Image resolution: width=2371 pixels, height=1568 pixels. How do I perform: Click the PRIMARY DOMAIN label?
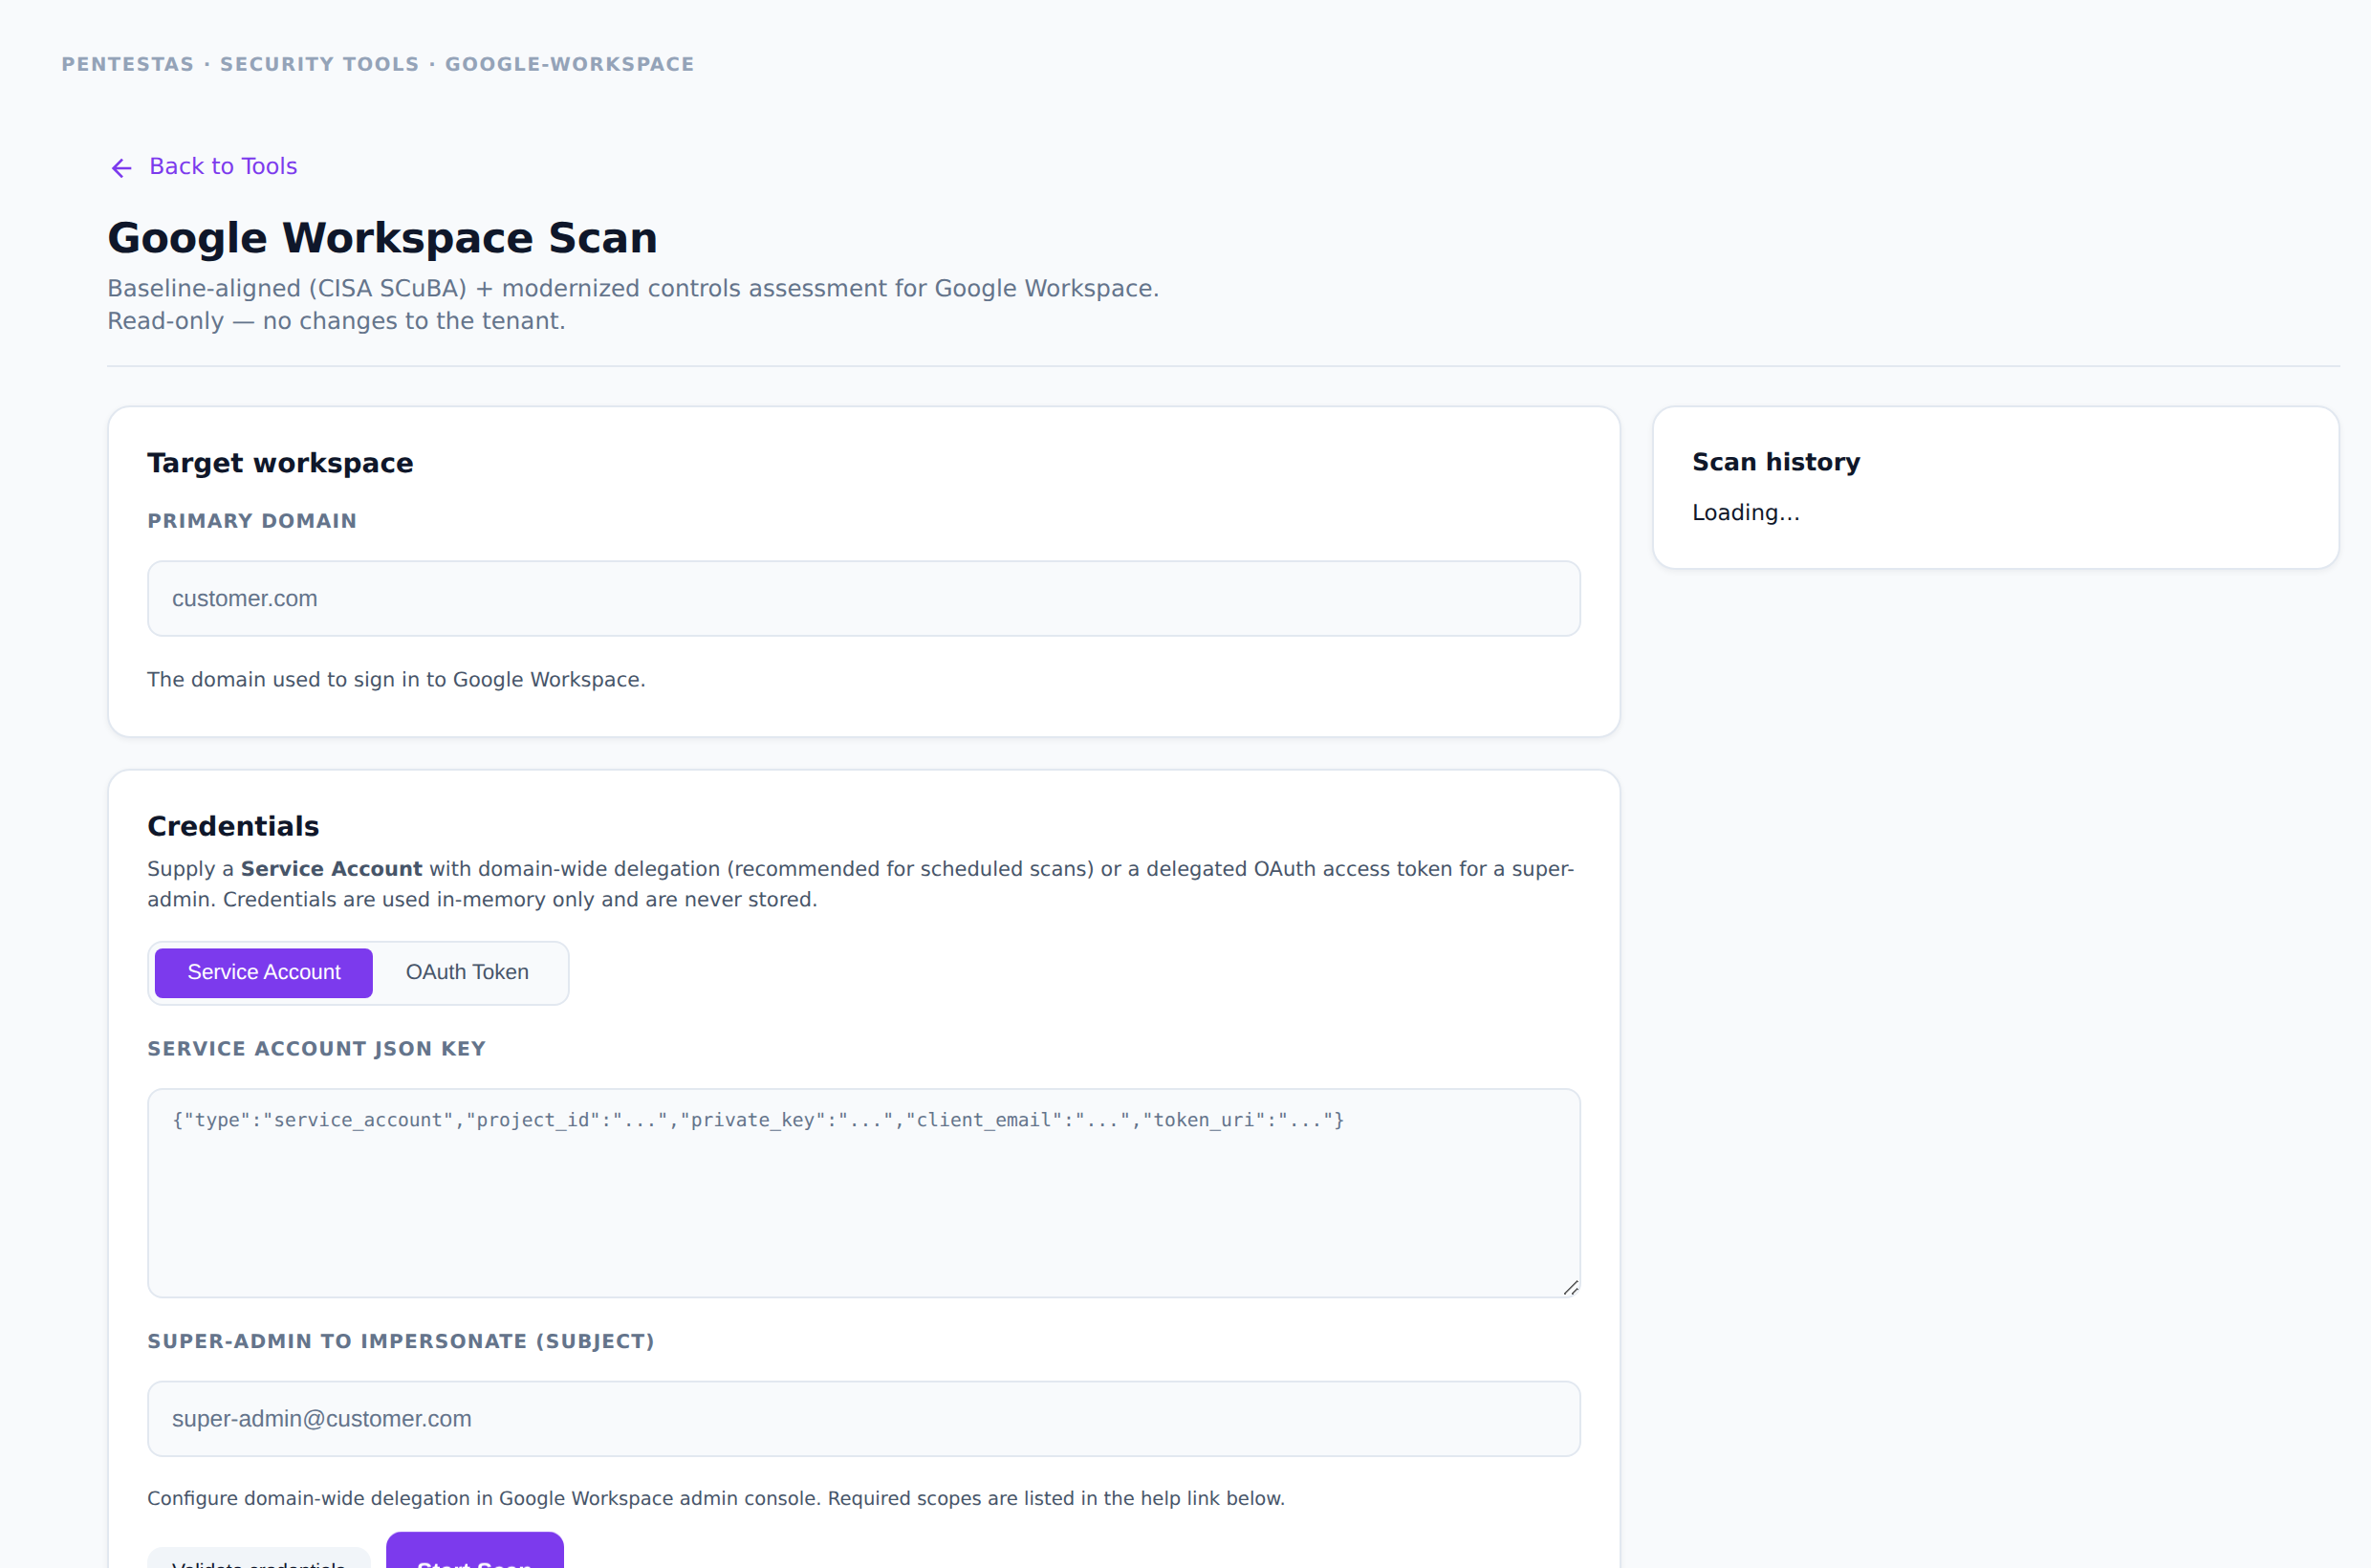252,521
